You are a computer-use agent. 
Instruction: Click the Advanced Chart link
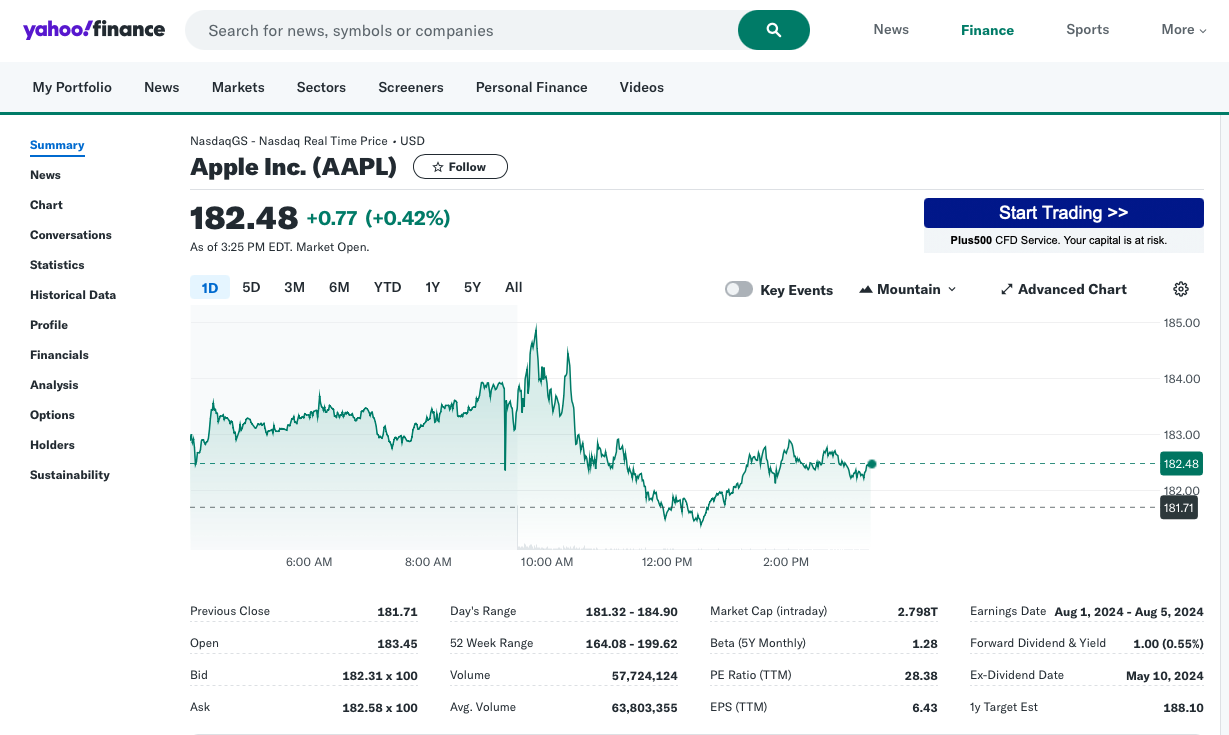[x=1063, y=289]
